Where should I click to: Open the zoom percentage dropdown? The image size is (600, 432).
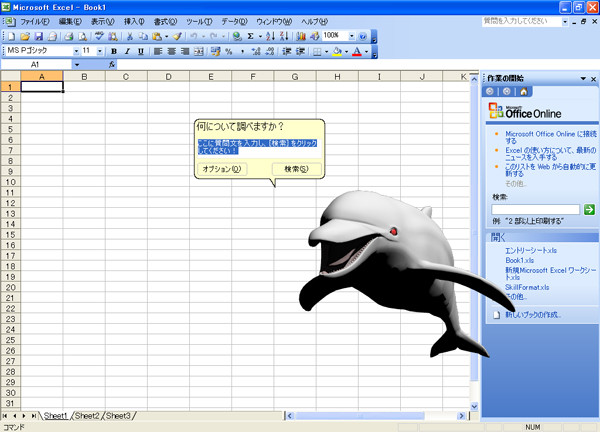(x=351, y=36)
